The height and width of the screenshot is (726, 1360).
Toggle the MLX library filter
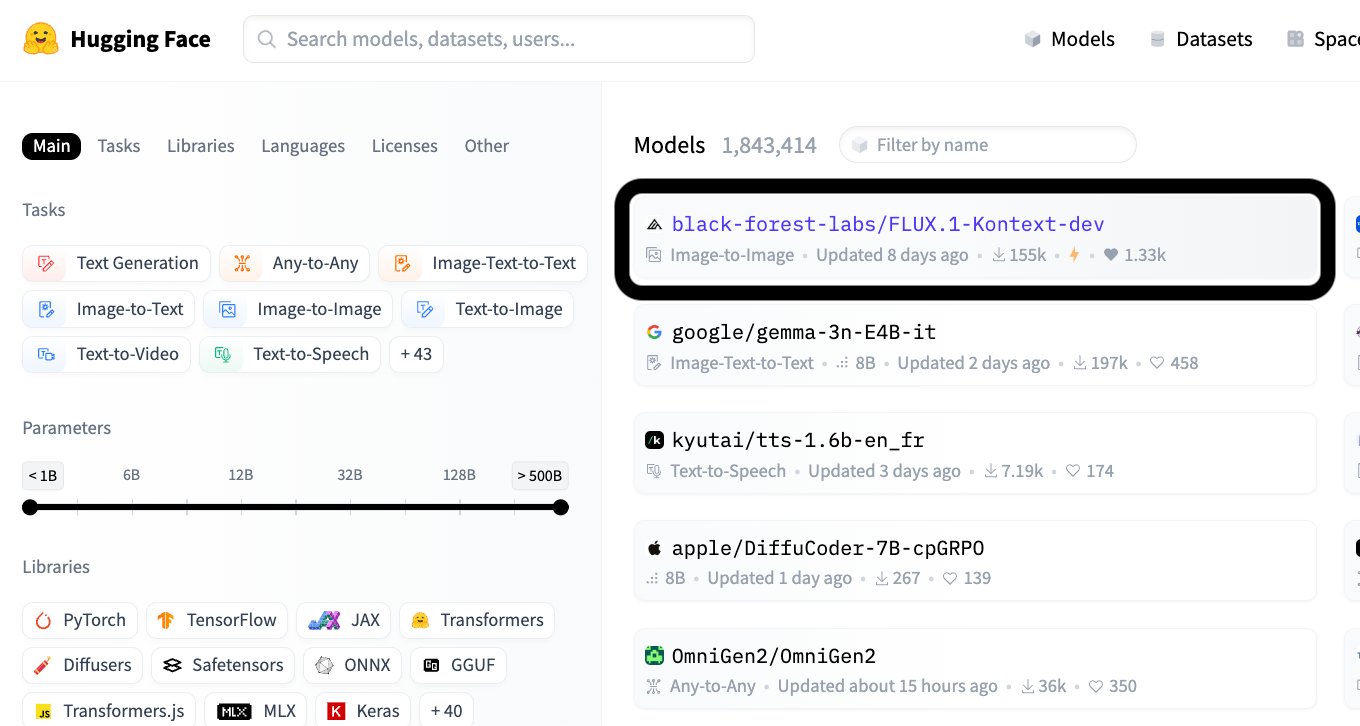click(256, 711)
